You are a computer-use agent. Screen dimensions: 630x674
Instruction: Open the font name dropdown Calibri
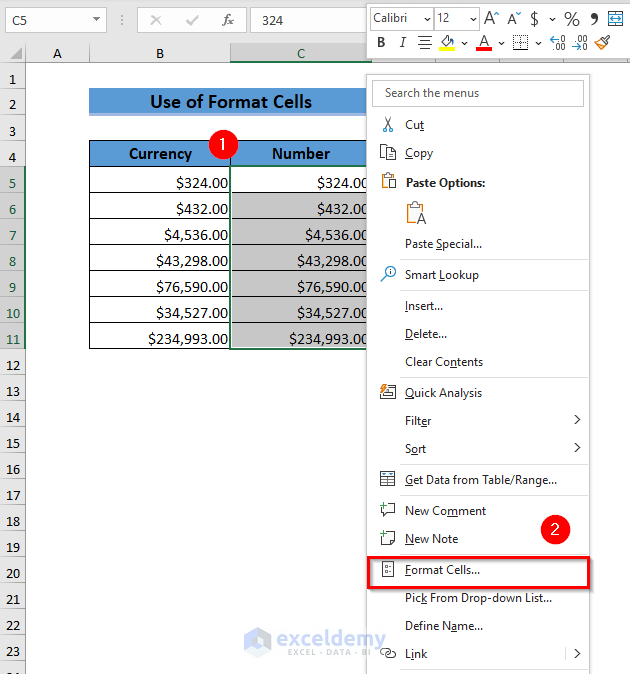click(427, 19)
